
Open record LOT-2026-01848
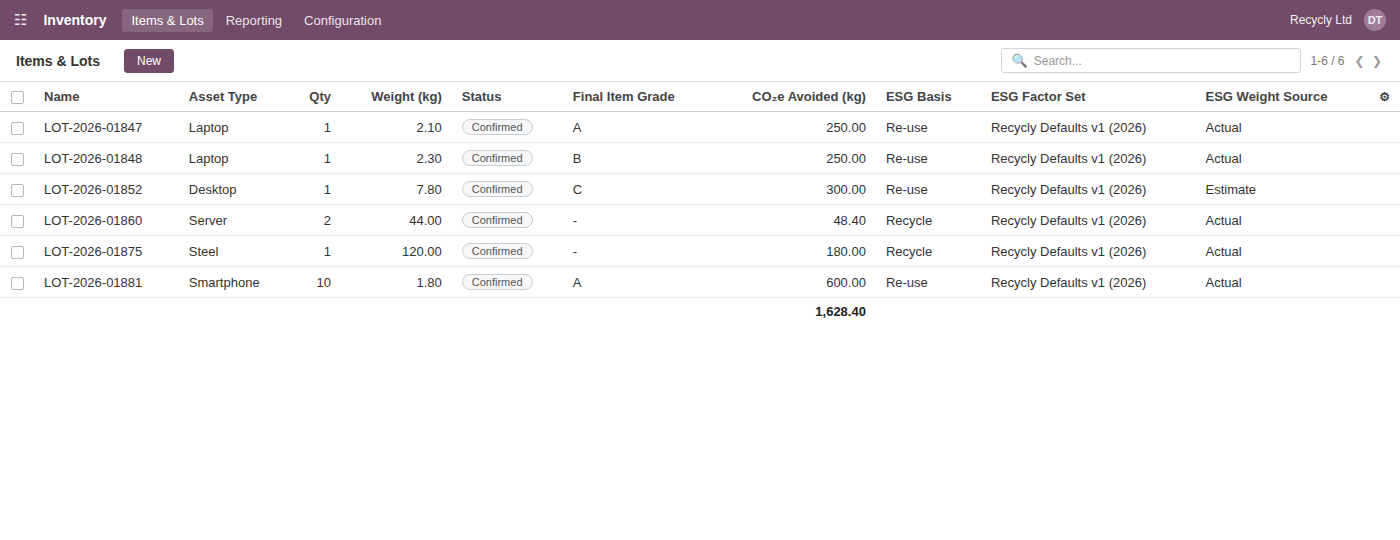click(x=93, y=159)
